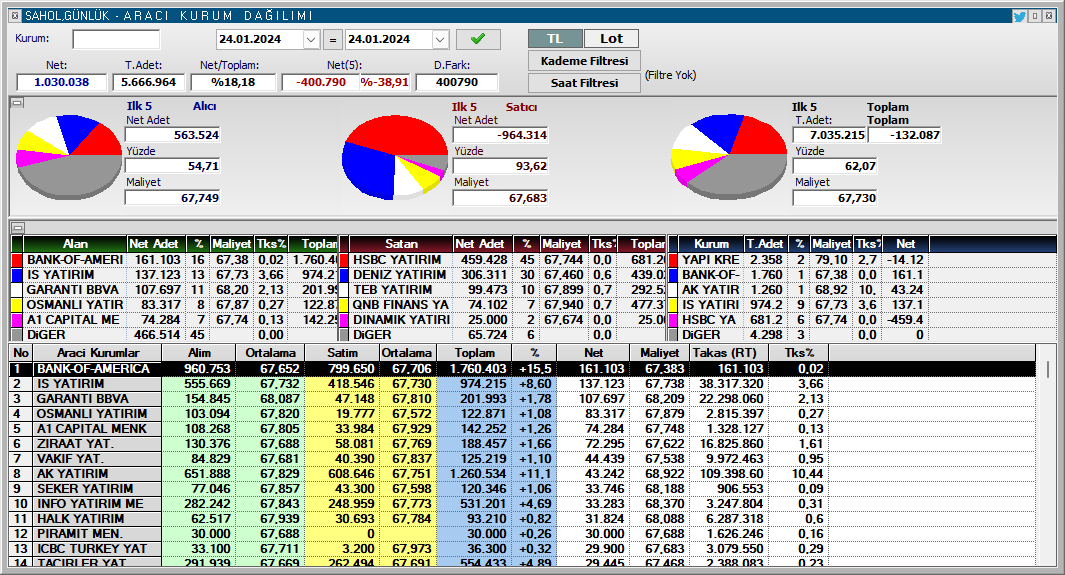Click blue swatch beside IS YATIRIM buyer
The image size is (1065, 575).
pyautogui.click(x=17, y=275)
